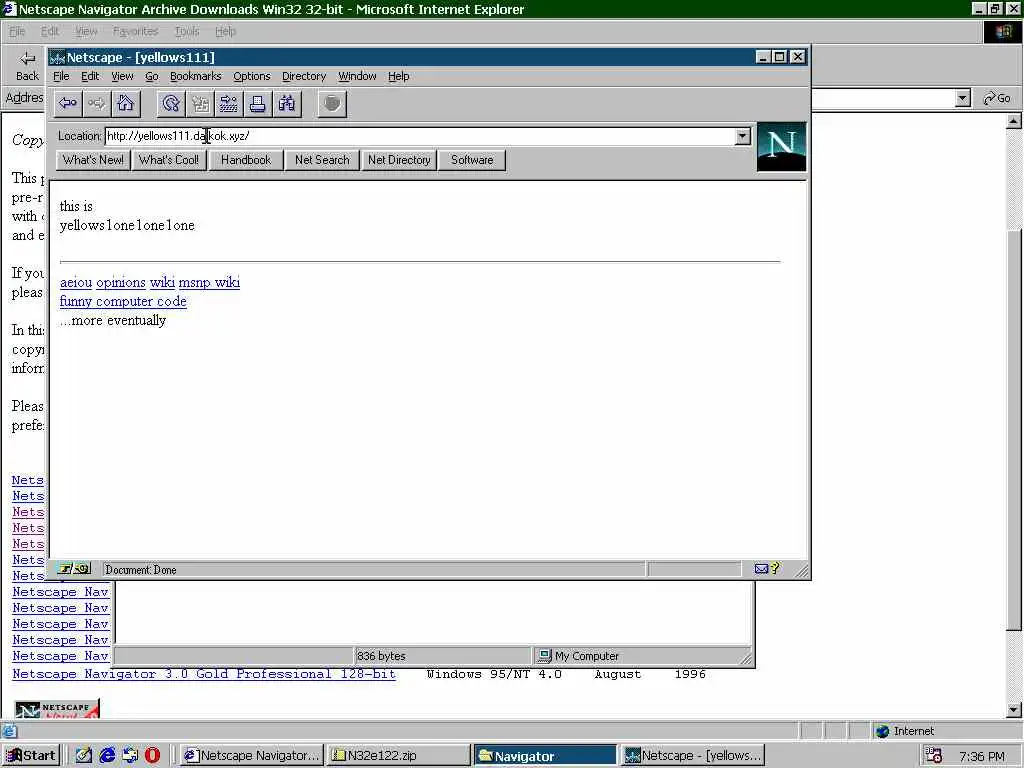
Task: Click the 7:36 PM clock
Action: 982,756
